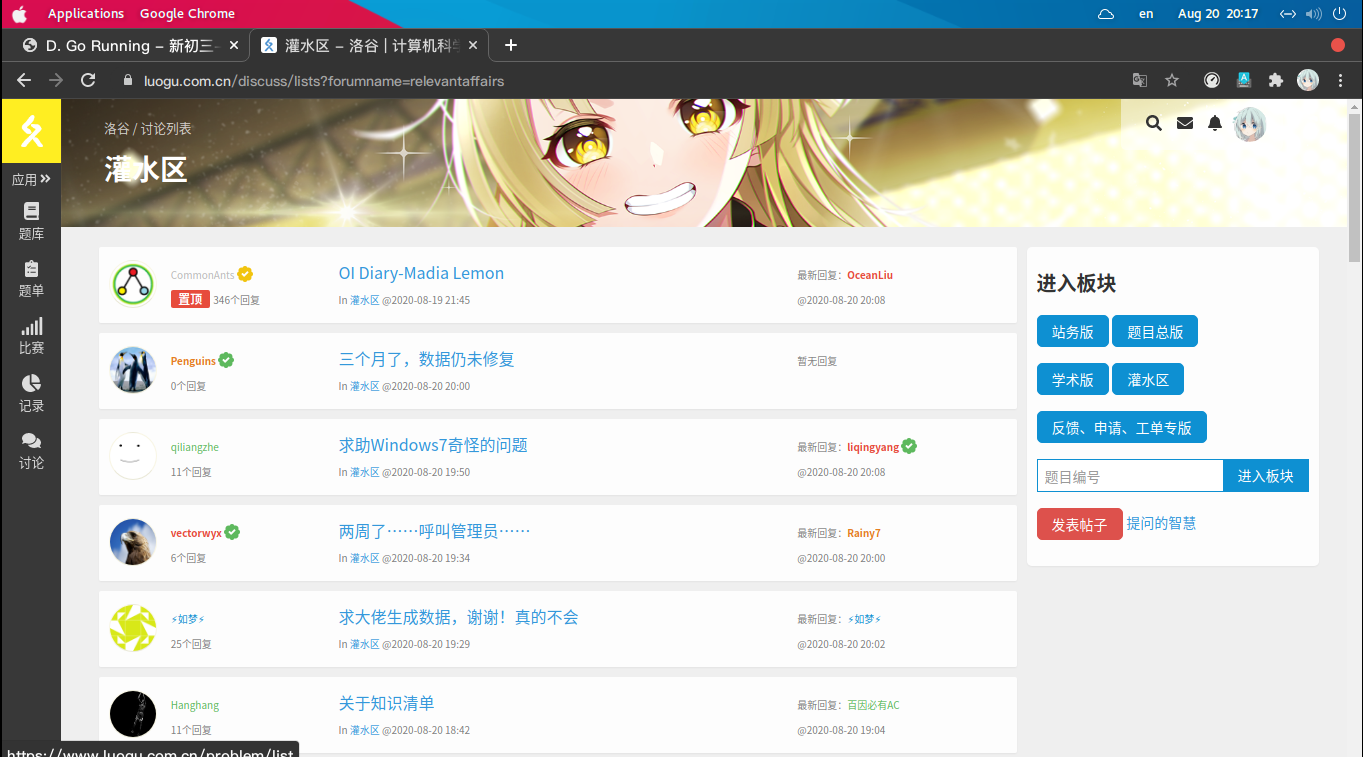The height and width of the screenshot is (757, 1363).
Task: Click the 讨论列表 breadcrumb link
Action: [x=166, y=129]
